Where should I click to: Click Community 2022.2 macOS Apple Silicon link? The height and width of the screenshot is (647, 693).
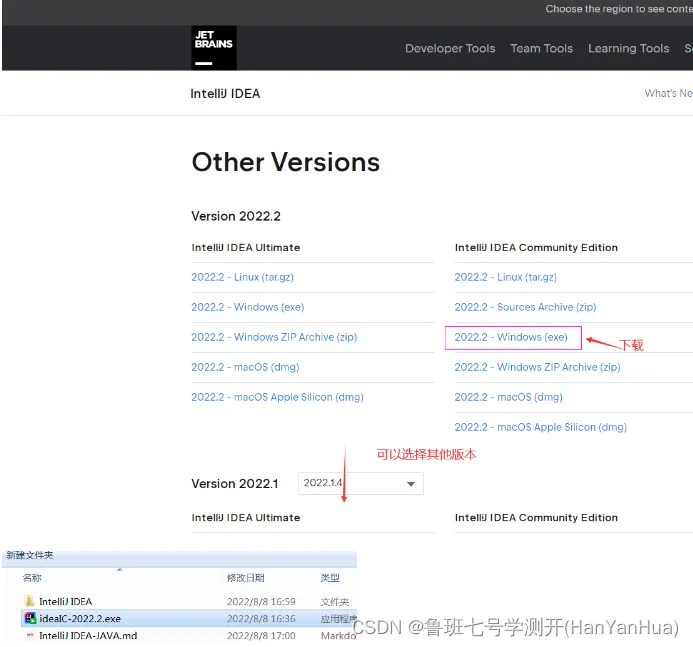(x=541, y=427)
